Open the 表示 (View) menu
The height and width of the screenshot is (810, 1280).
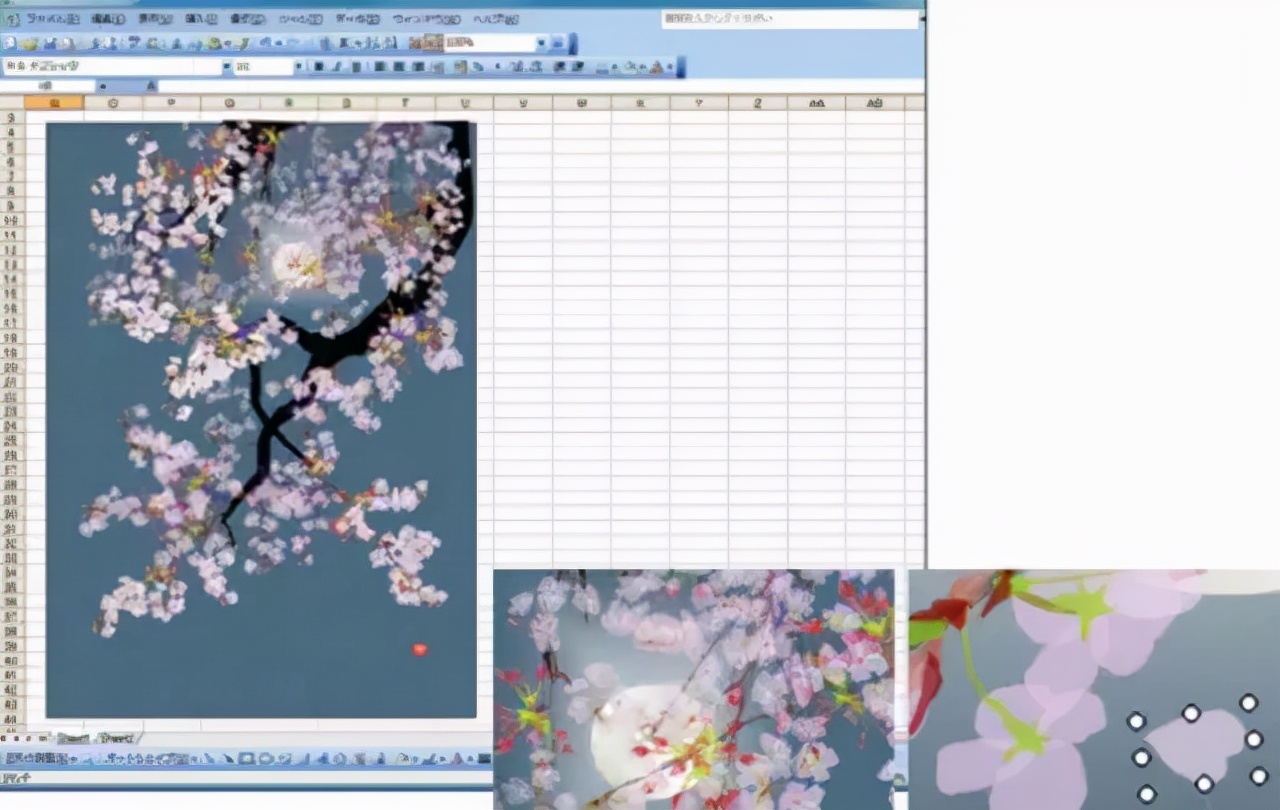(154, 19)
